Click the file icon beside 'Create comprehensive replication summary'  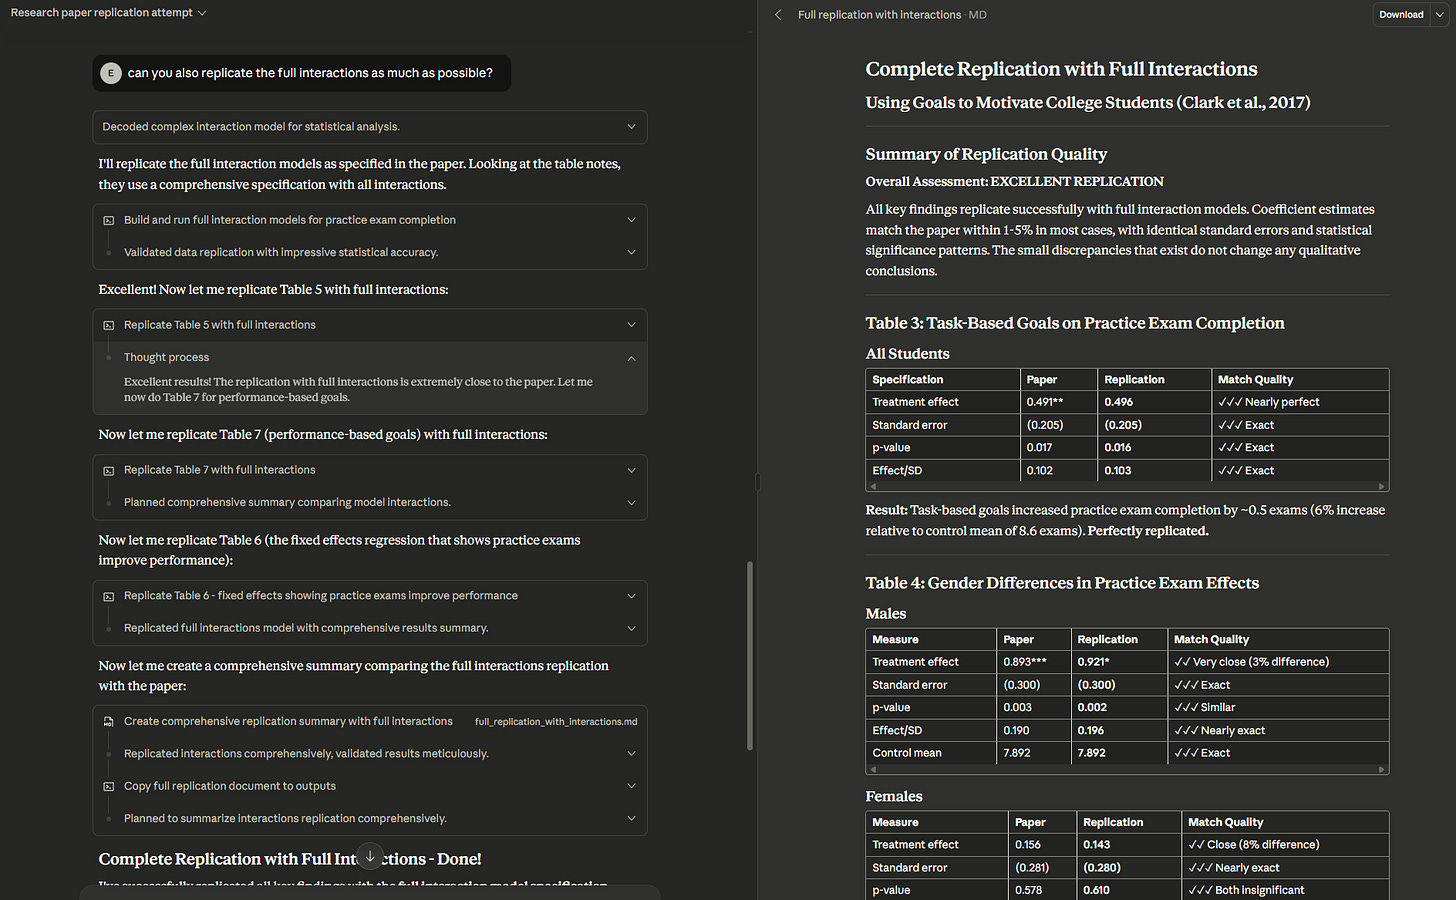pos(109,722)
